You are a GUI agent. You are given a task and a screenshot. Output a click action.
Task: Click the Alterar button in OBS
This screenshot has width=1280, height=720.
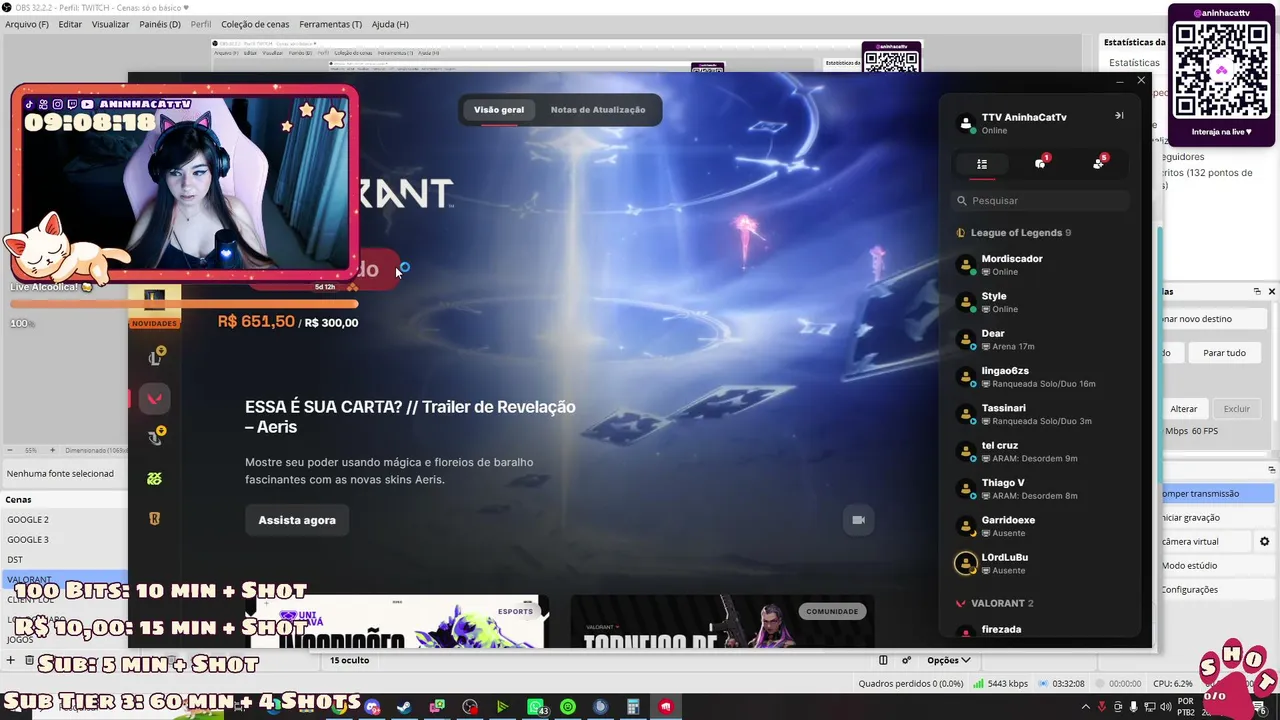point(1184,409)
